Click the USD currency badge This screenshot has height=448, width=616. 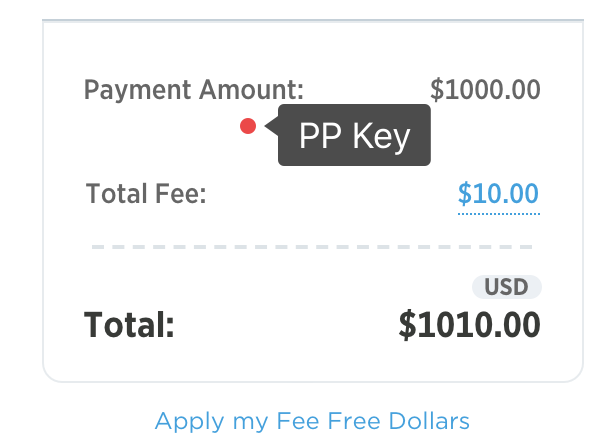(506, 287)
